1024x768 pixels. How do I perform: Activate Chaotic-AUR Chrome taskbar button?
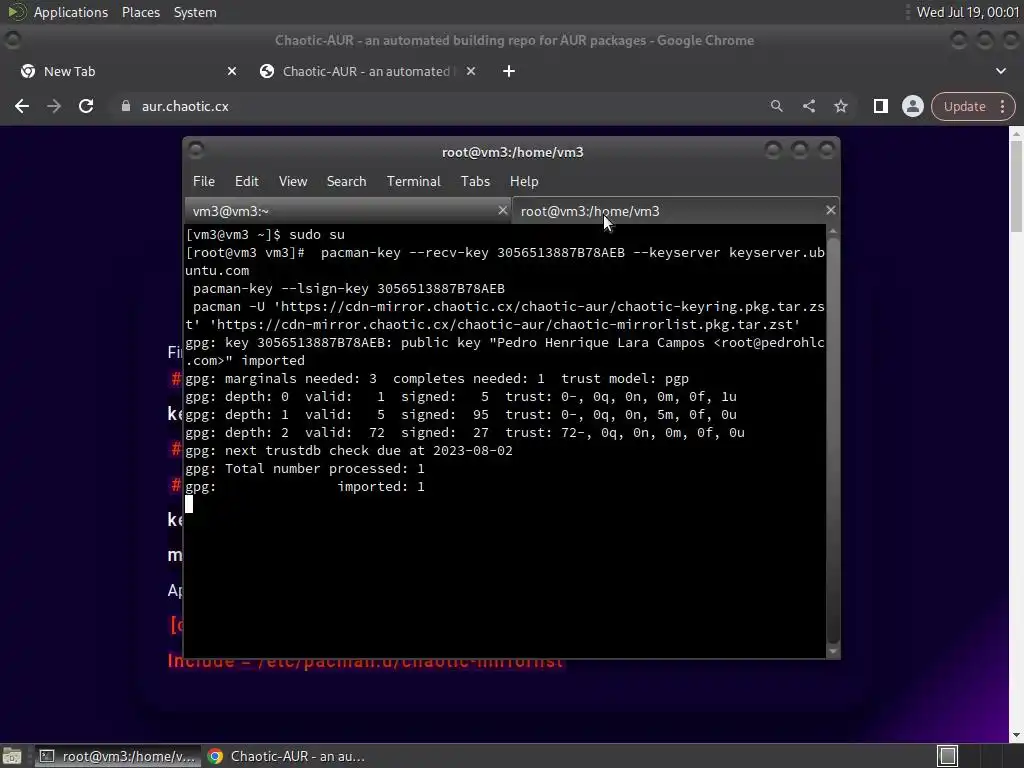[x=286, y=756]
